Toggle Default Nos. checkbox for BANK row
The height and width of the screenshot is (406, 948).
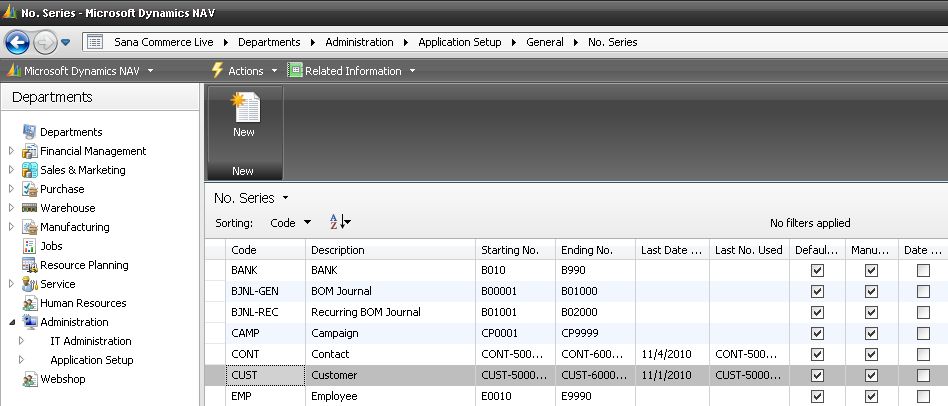coord(817,271)
